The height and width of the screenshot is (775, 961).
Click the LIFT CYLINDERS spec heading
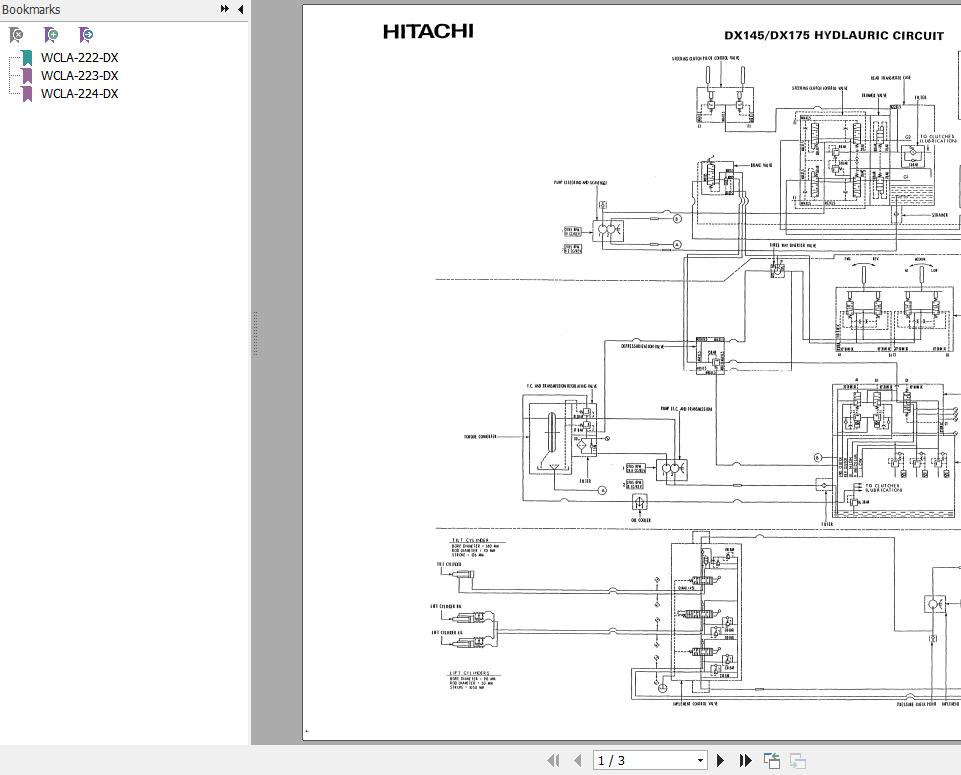tap(470, 673)
